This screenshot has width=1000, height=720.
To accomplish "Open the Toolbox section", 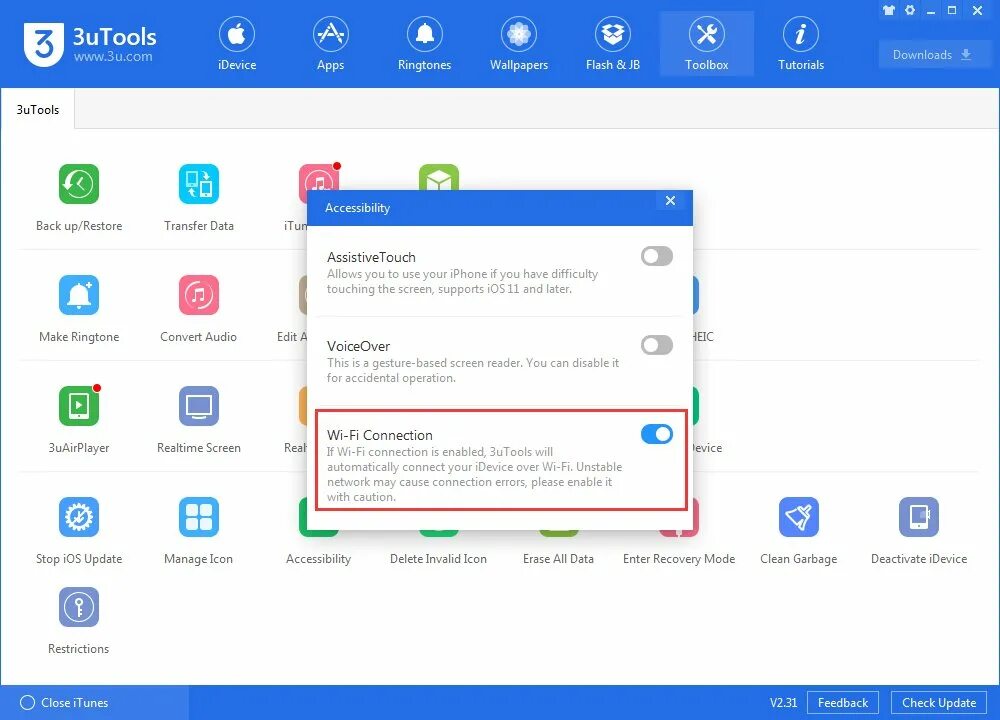I will (x=707, y=43).
